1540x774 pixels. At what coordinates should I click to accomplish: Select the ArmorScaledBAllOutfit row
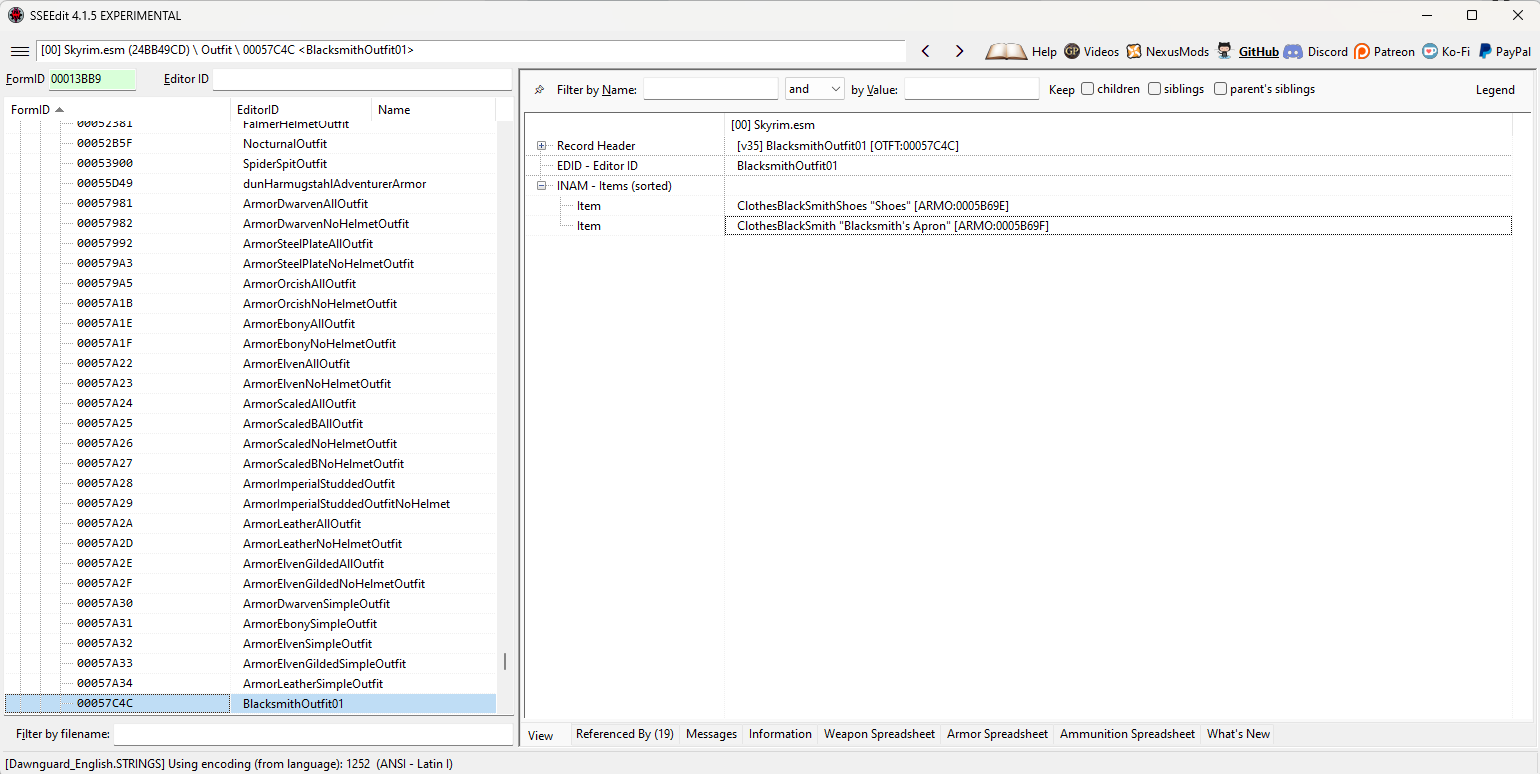pos(250,424)
